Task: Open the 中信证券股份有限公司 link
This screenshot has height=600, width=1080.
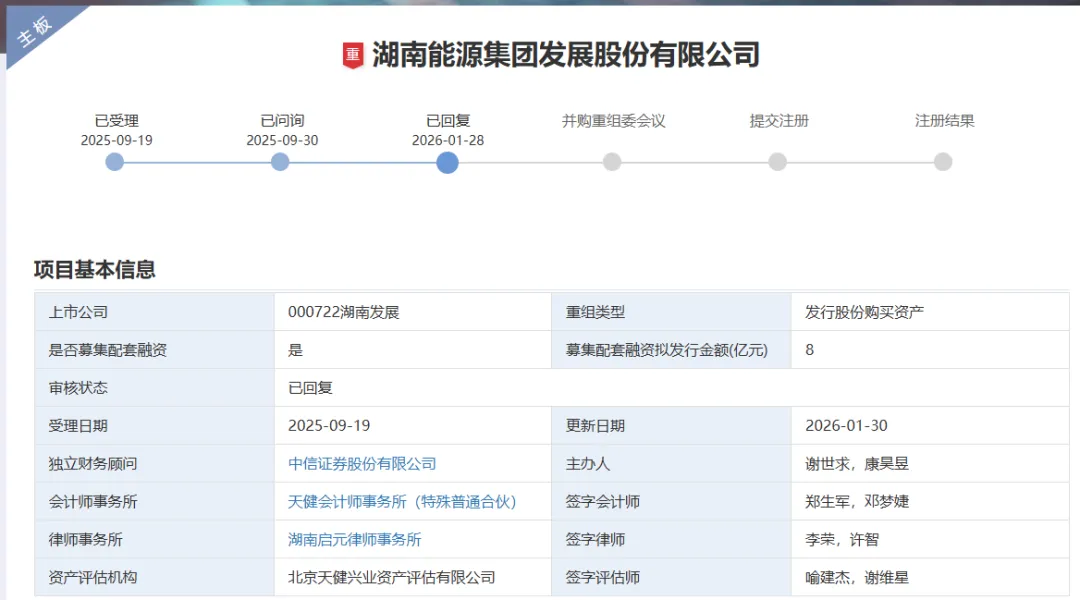Action: click(362, 464)
